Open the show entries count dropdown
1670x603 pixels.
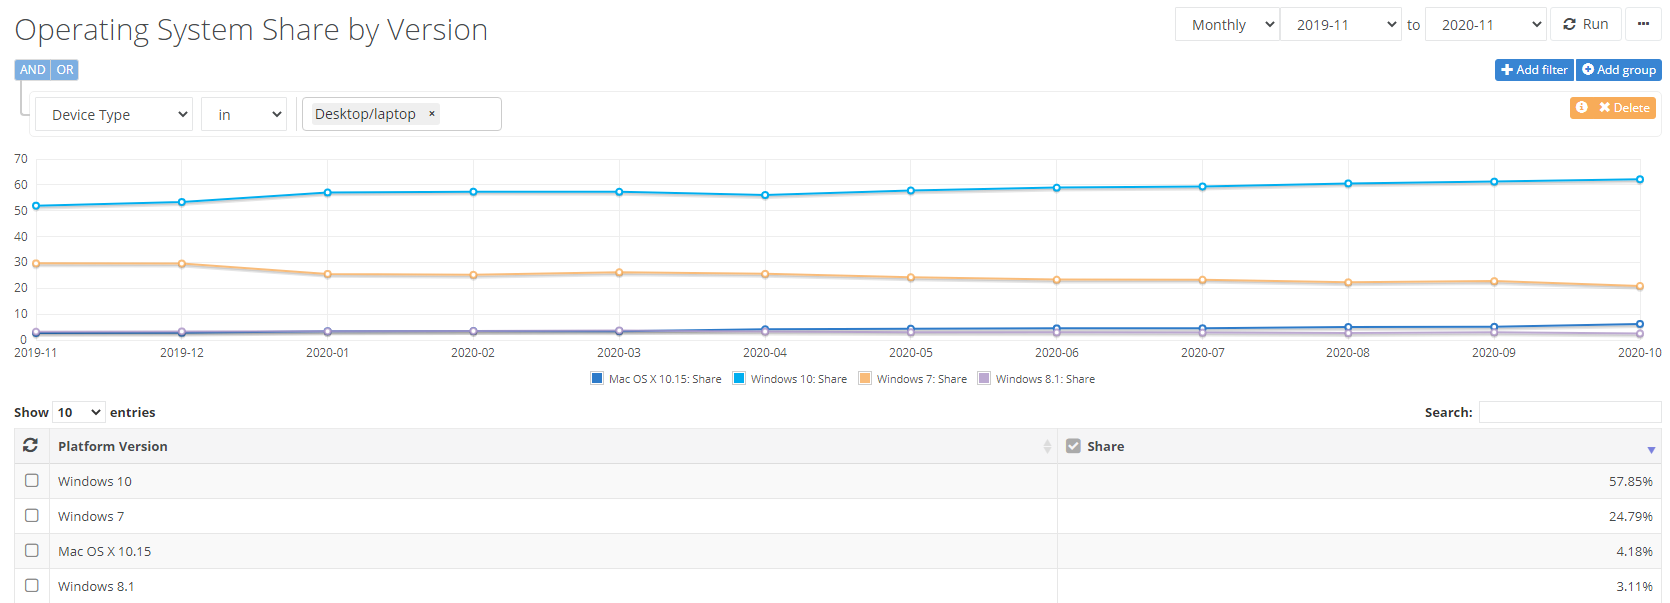tap(79, 412)
